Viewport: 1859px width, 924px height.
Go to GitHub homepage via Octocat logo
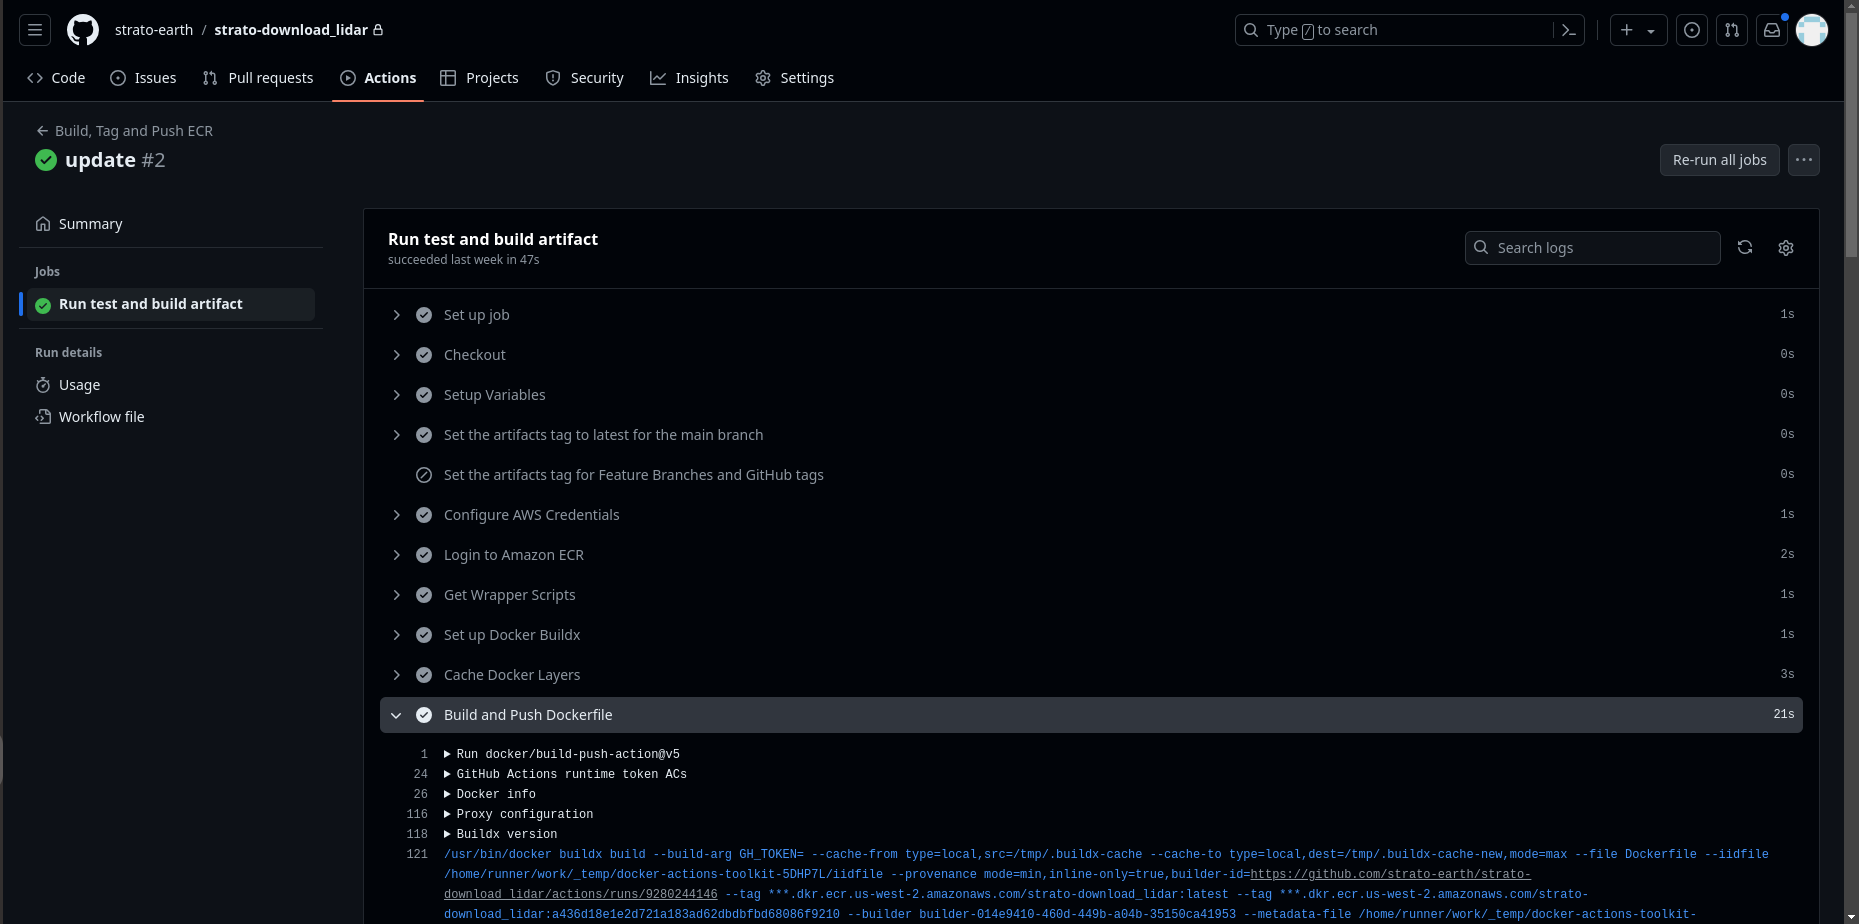pyautogui.click(x=83, y=30)
